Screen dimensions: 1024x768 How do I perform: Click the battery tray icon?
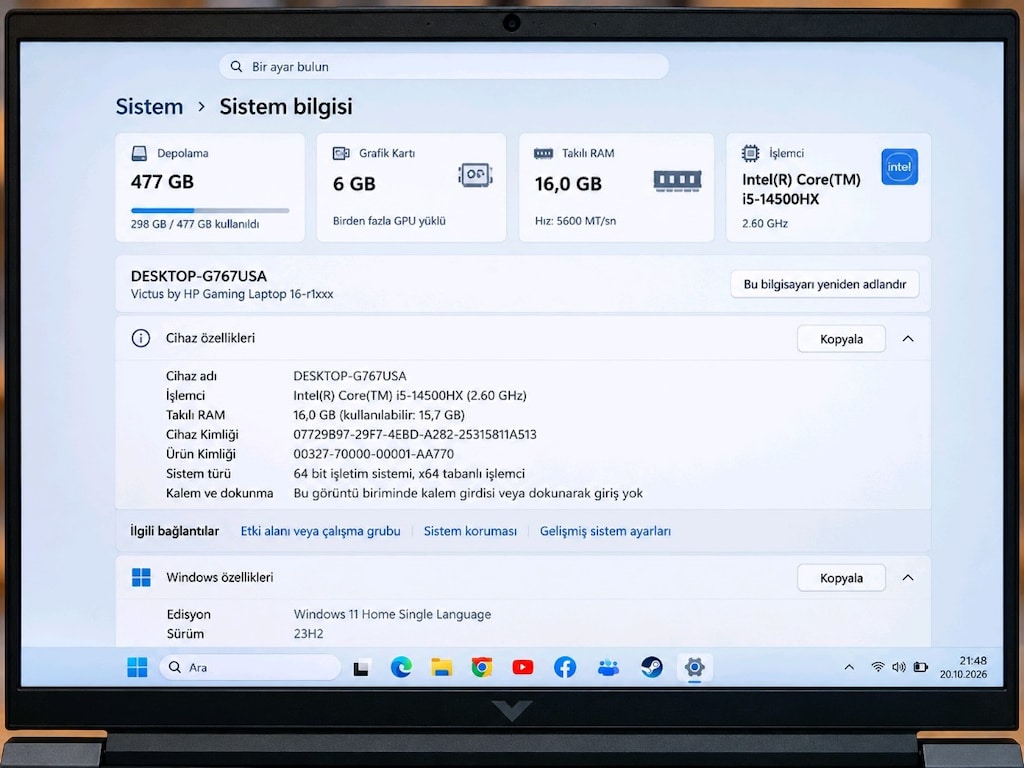coord(920,667)
